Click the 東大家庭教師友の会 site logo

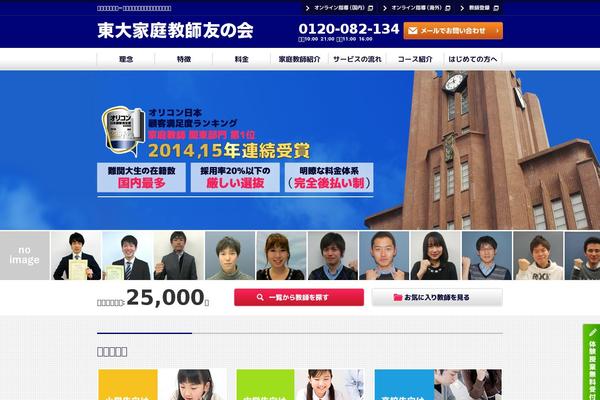[x=175, y=31]
